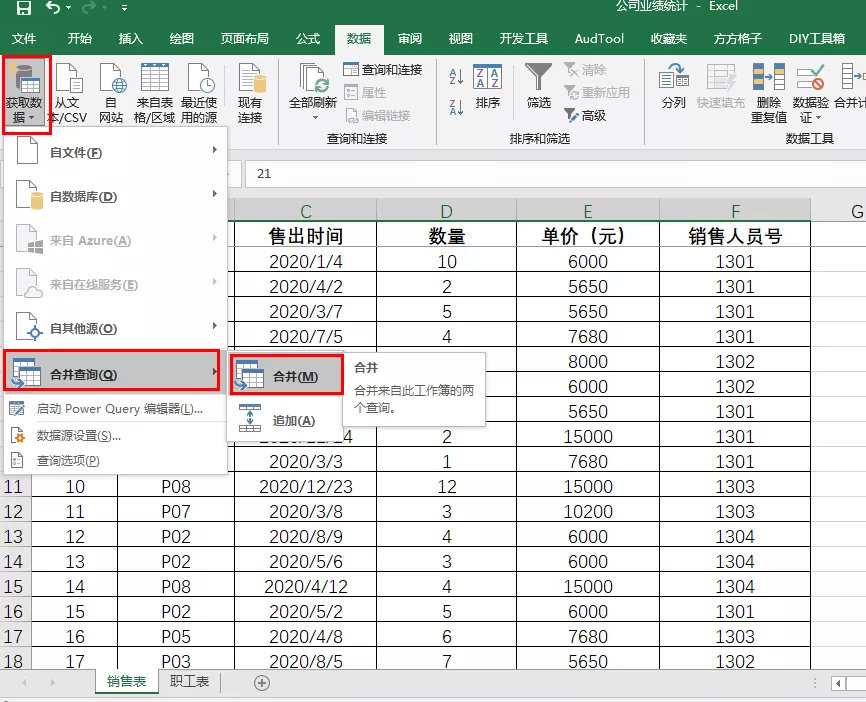Add a new sheet with plus icon
This screenshot has width=866, height=702.
(262, 683)
